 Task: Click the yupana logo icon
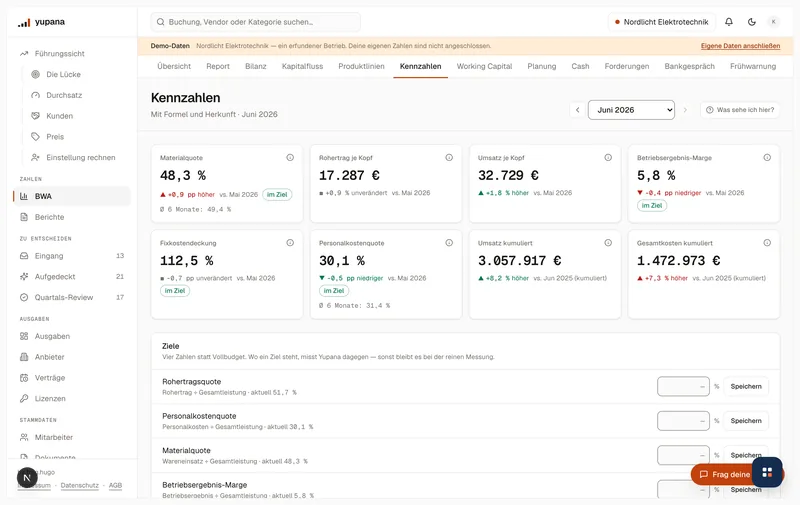[24, 22]
